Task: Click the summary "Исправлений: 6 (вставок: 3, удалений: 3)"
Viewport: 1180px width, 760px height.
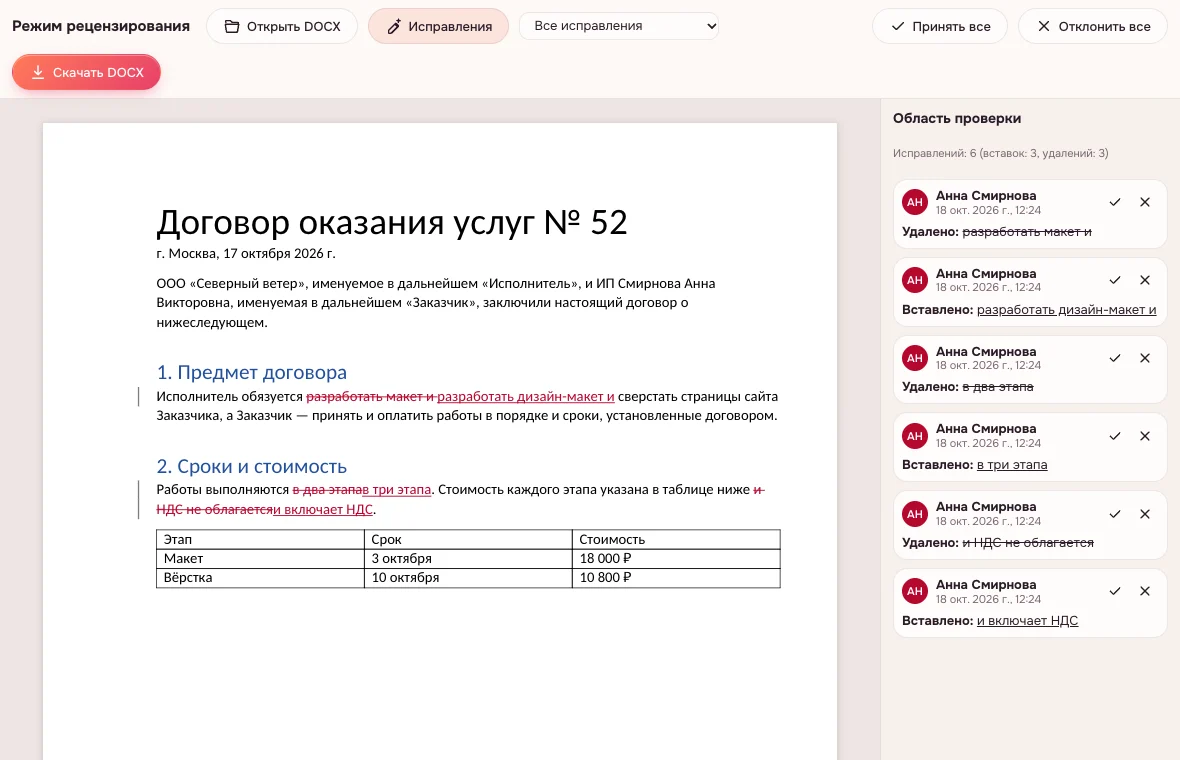Action: (x=1000, y=154)
